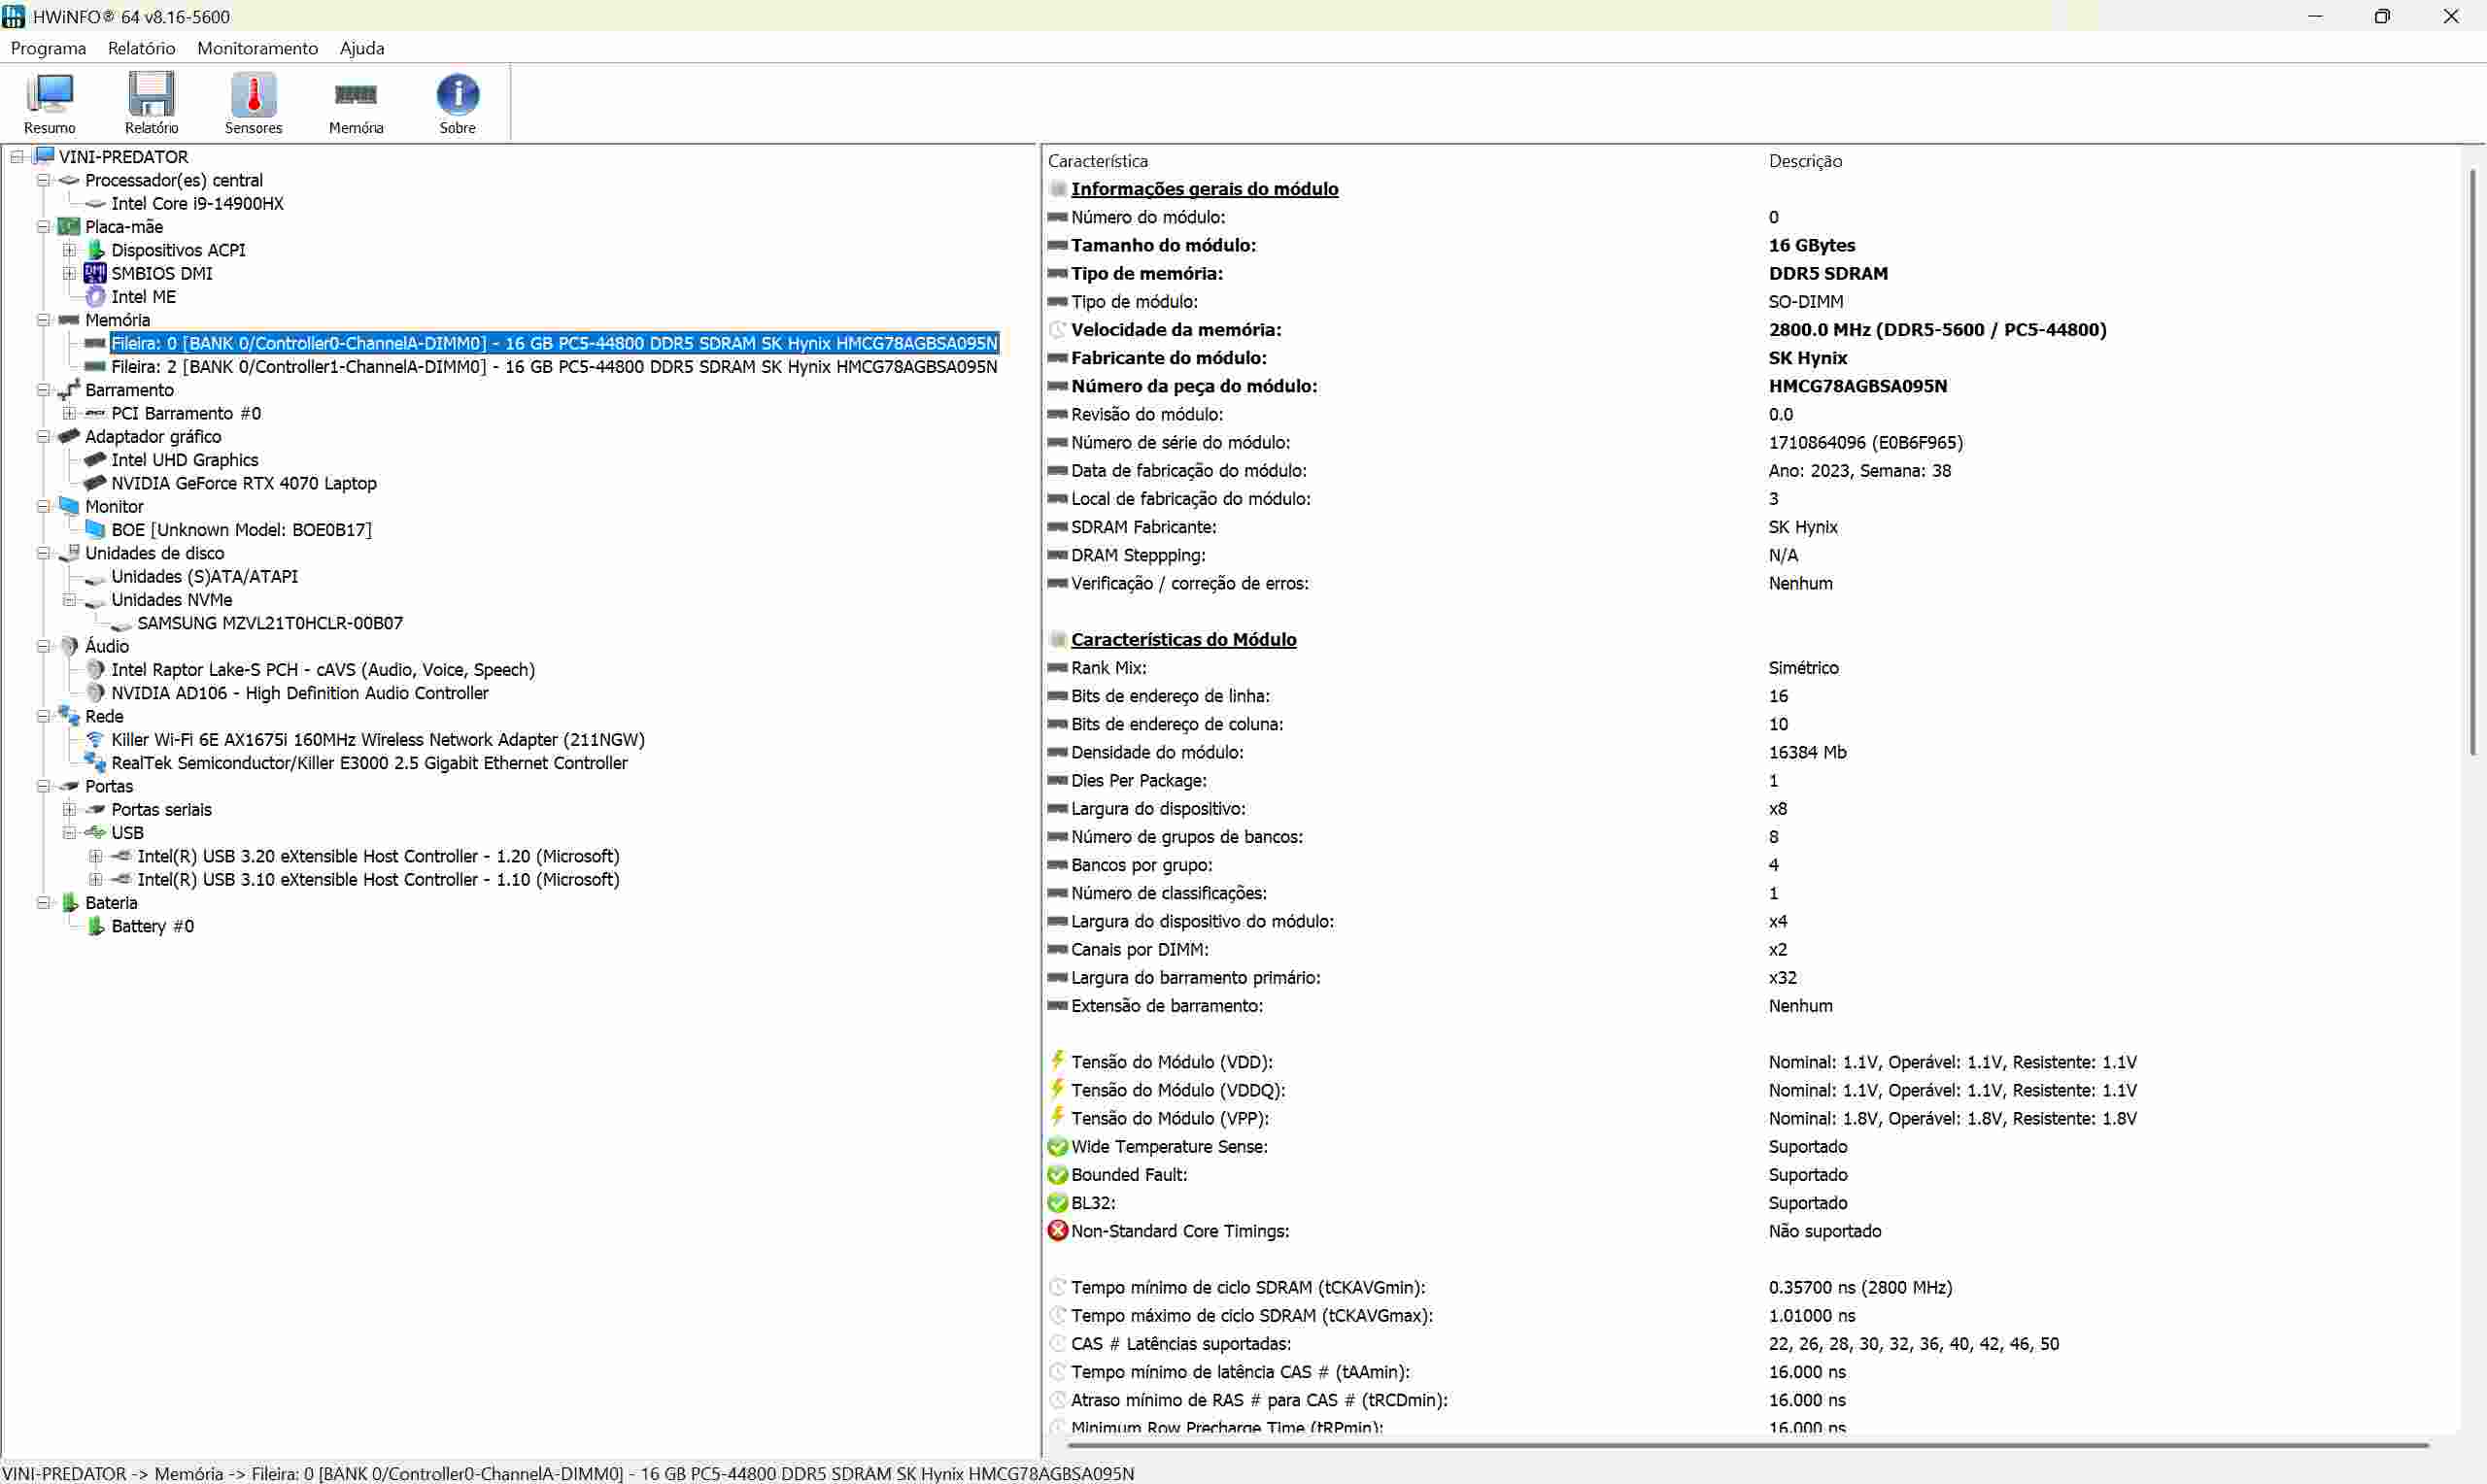Image resolution: width=2487 pixels, height=1484 pixels.
Task: Click Características do Módulo heading
Action: 1183,639
